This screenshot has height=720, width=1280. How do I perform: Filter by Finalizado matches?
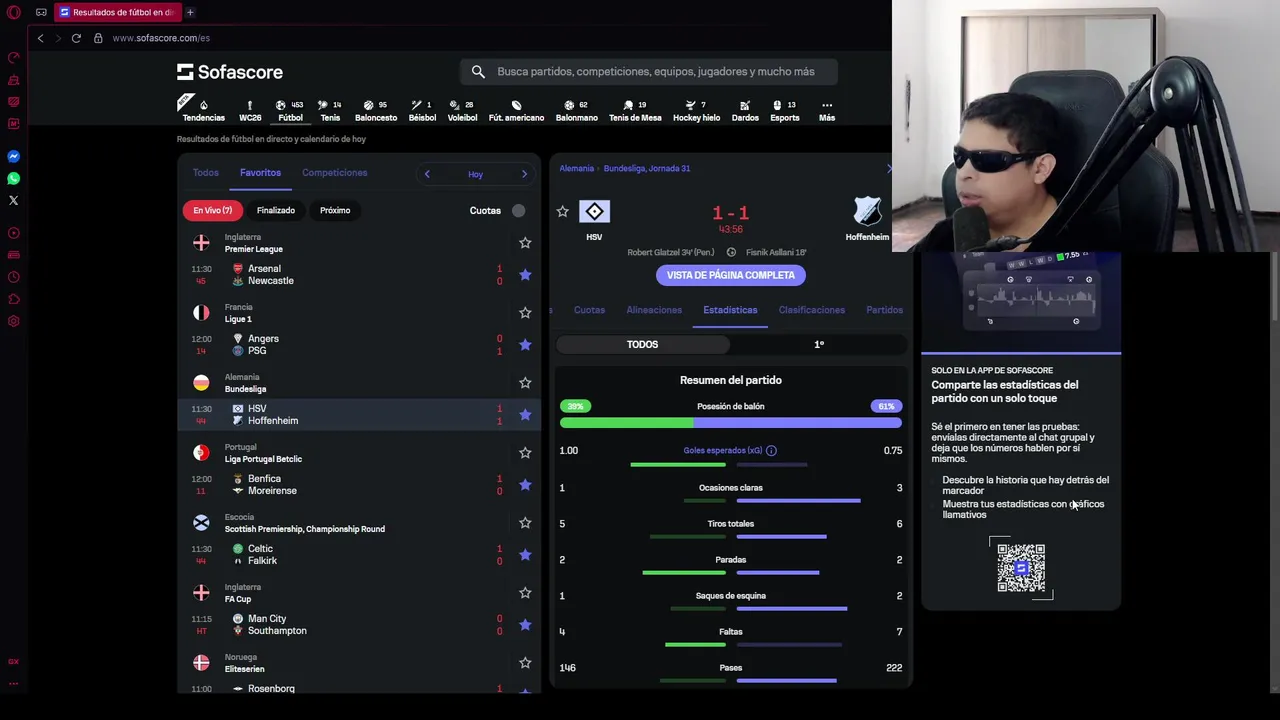point(276,210)
